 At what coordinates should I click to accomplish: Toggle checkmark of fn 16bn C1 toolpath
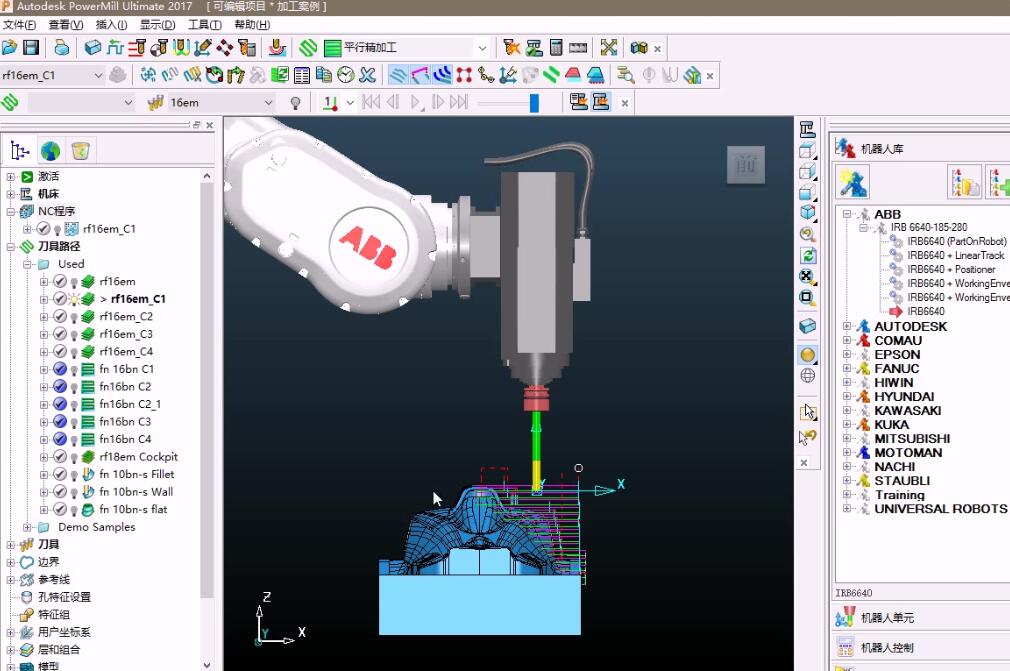60,369
